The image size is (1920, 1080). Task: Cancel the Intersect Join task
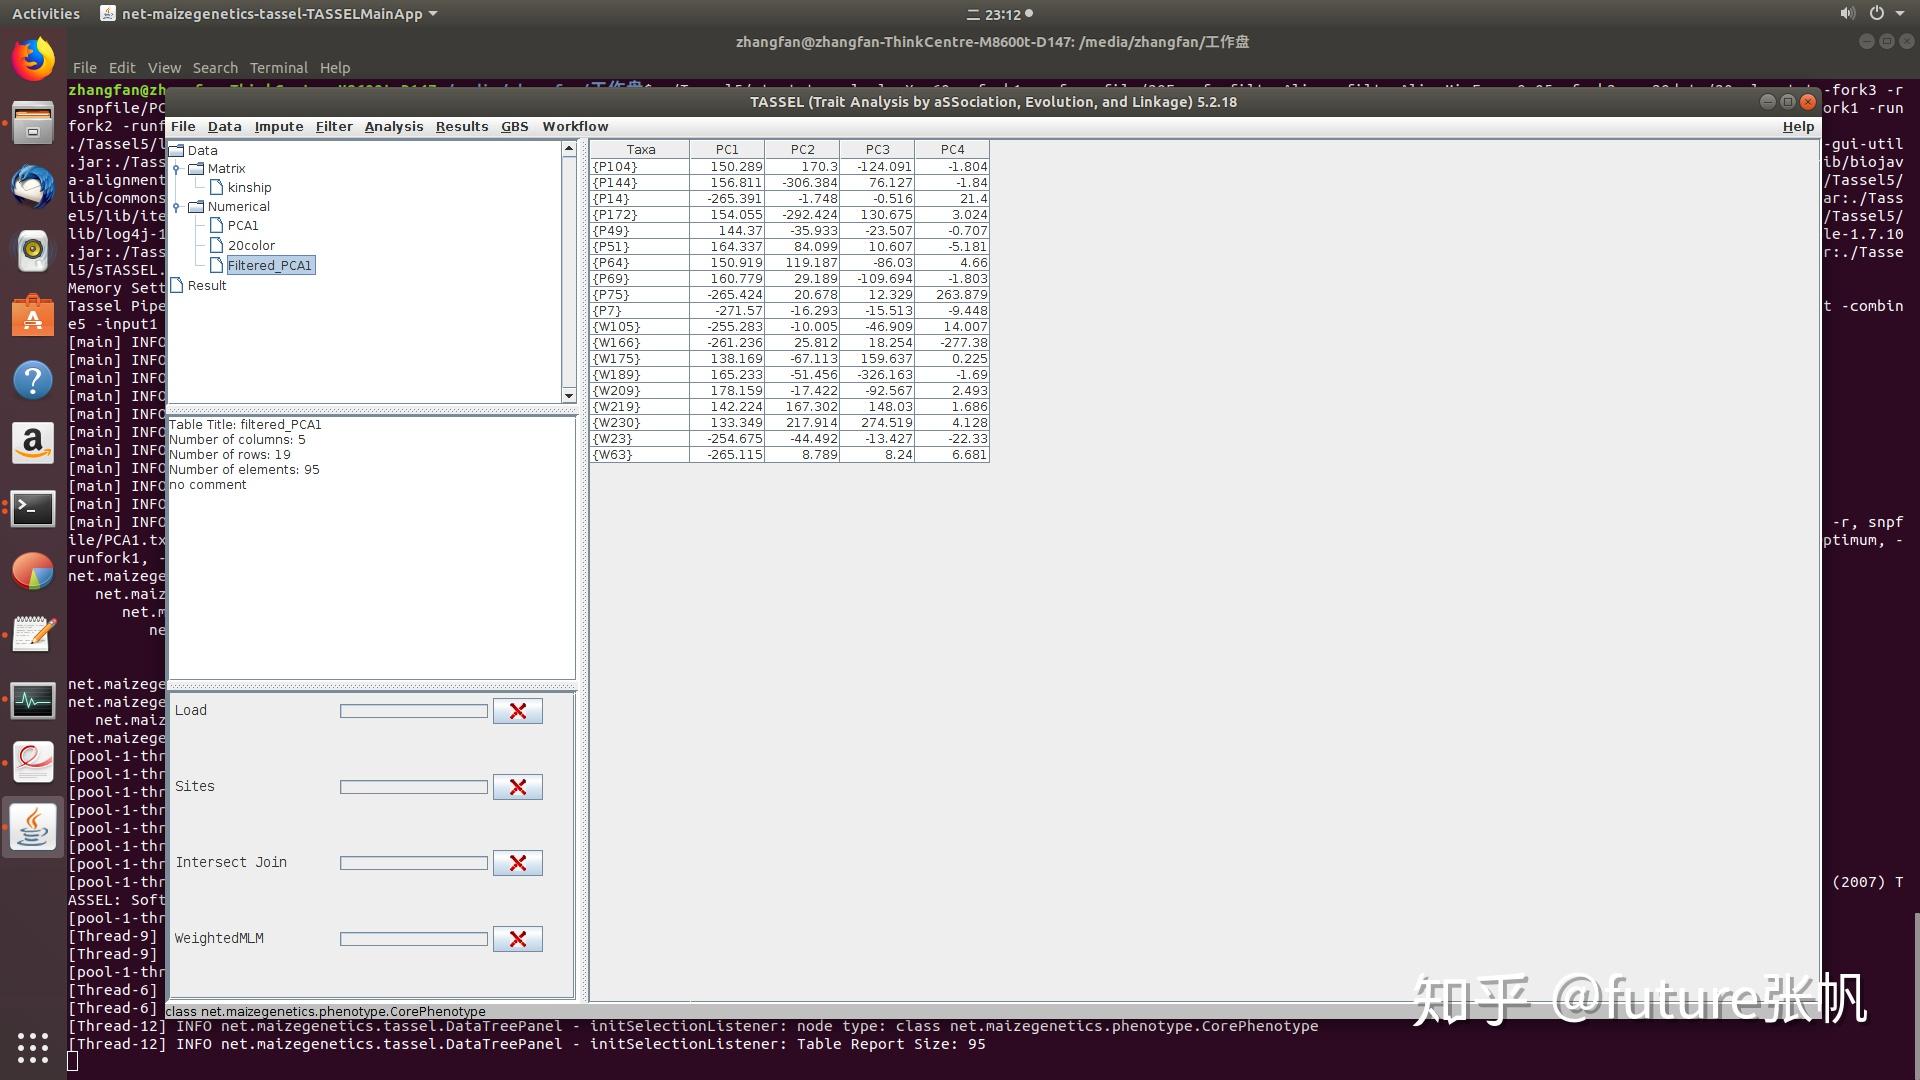click(517, 863)
